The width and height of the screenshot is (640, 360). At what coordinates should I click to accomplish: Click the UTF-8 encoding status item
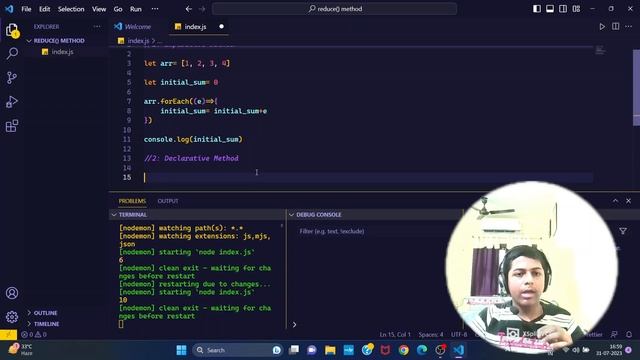coord(459,334)
